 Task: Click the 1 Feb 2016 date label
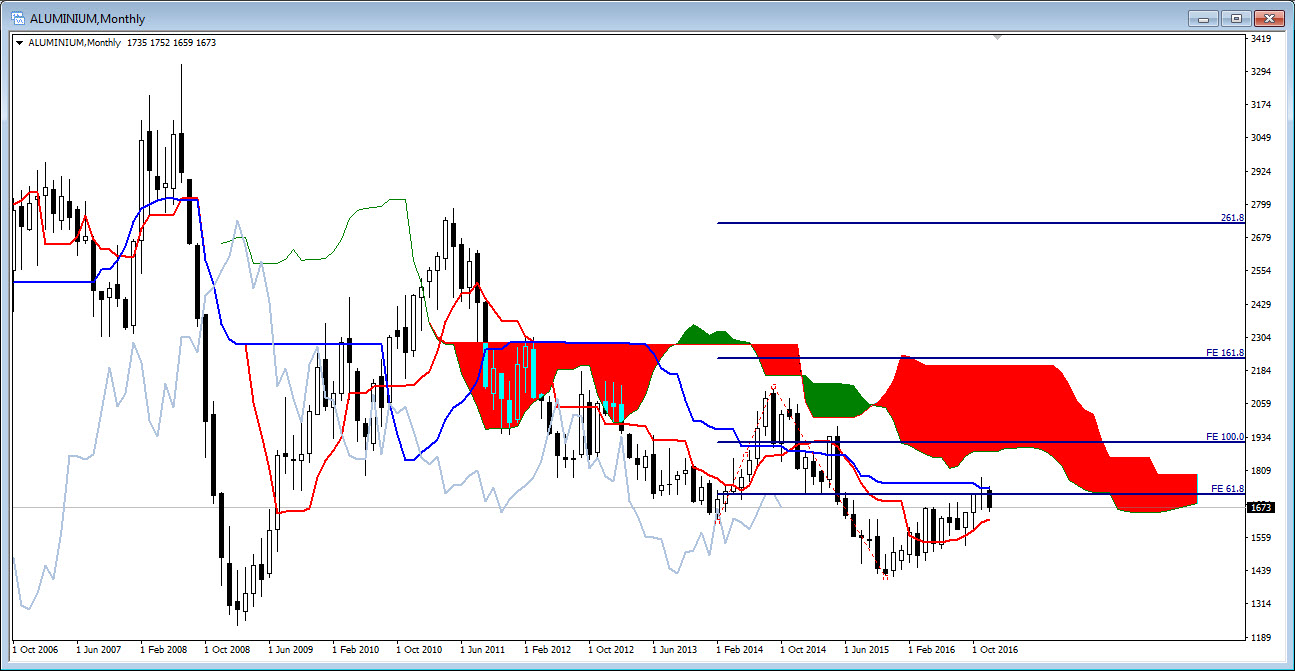point(932,650)
